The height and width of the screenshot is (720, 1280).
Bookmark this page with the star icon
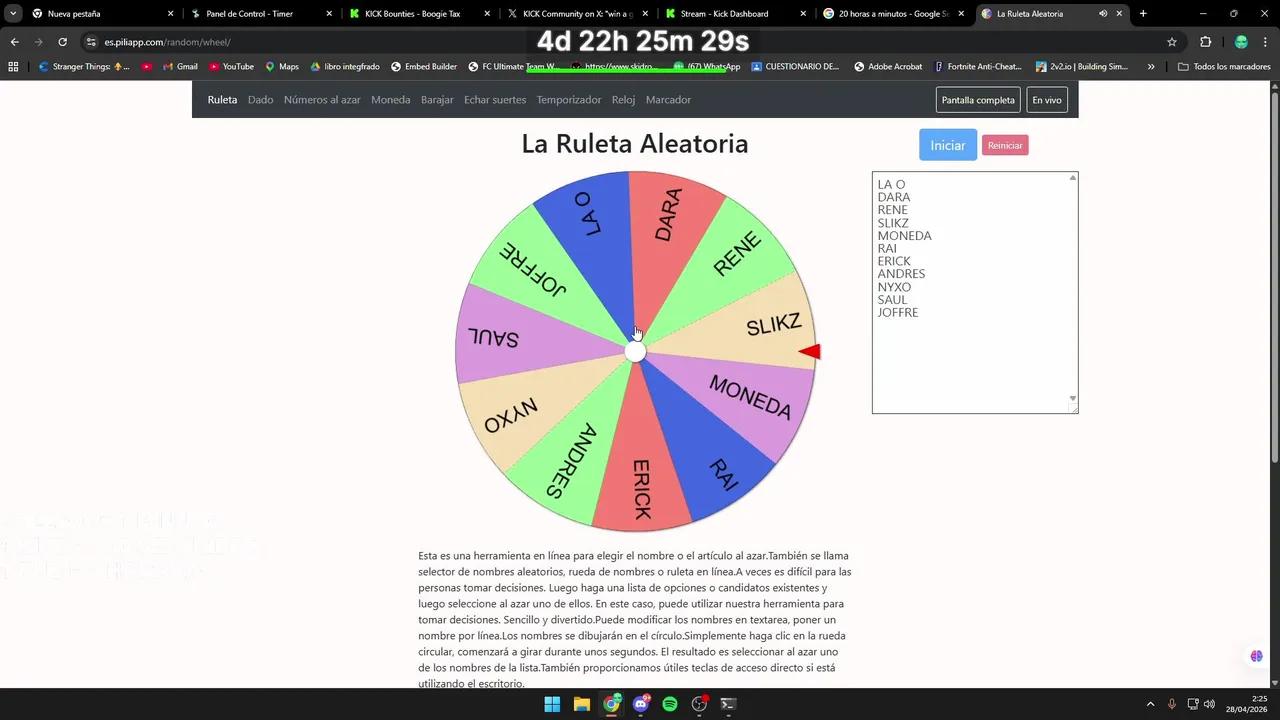click(x=1172, y=42)
